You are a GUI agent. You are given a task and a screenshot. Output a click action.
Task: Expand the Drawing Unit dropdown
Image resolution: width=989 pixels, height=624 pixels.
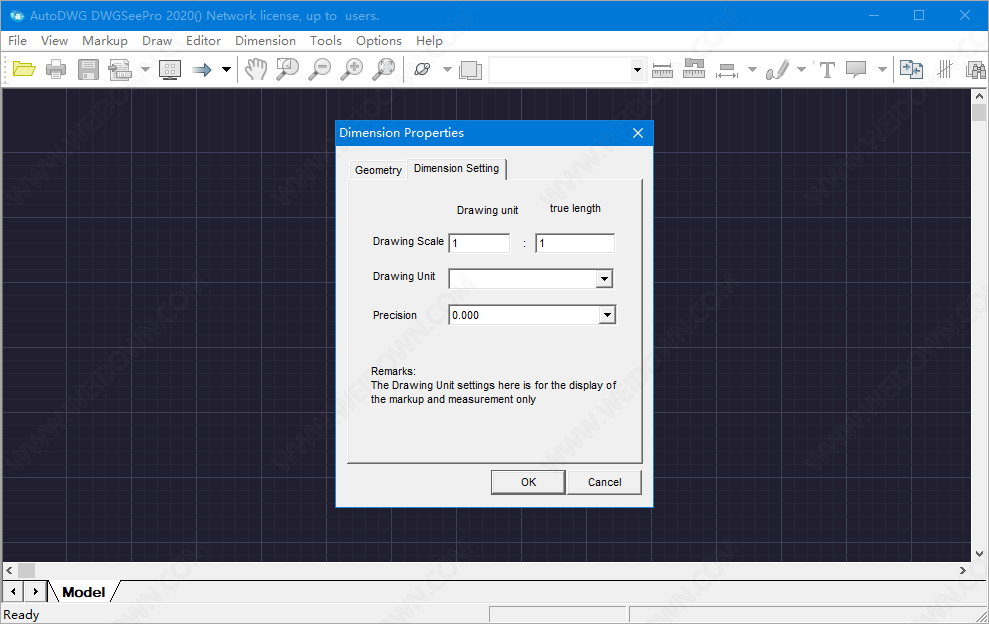(604, 279)
